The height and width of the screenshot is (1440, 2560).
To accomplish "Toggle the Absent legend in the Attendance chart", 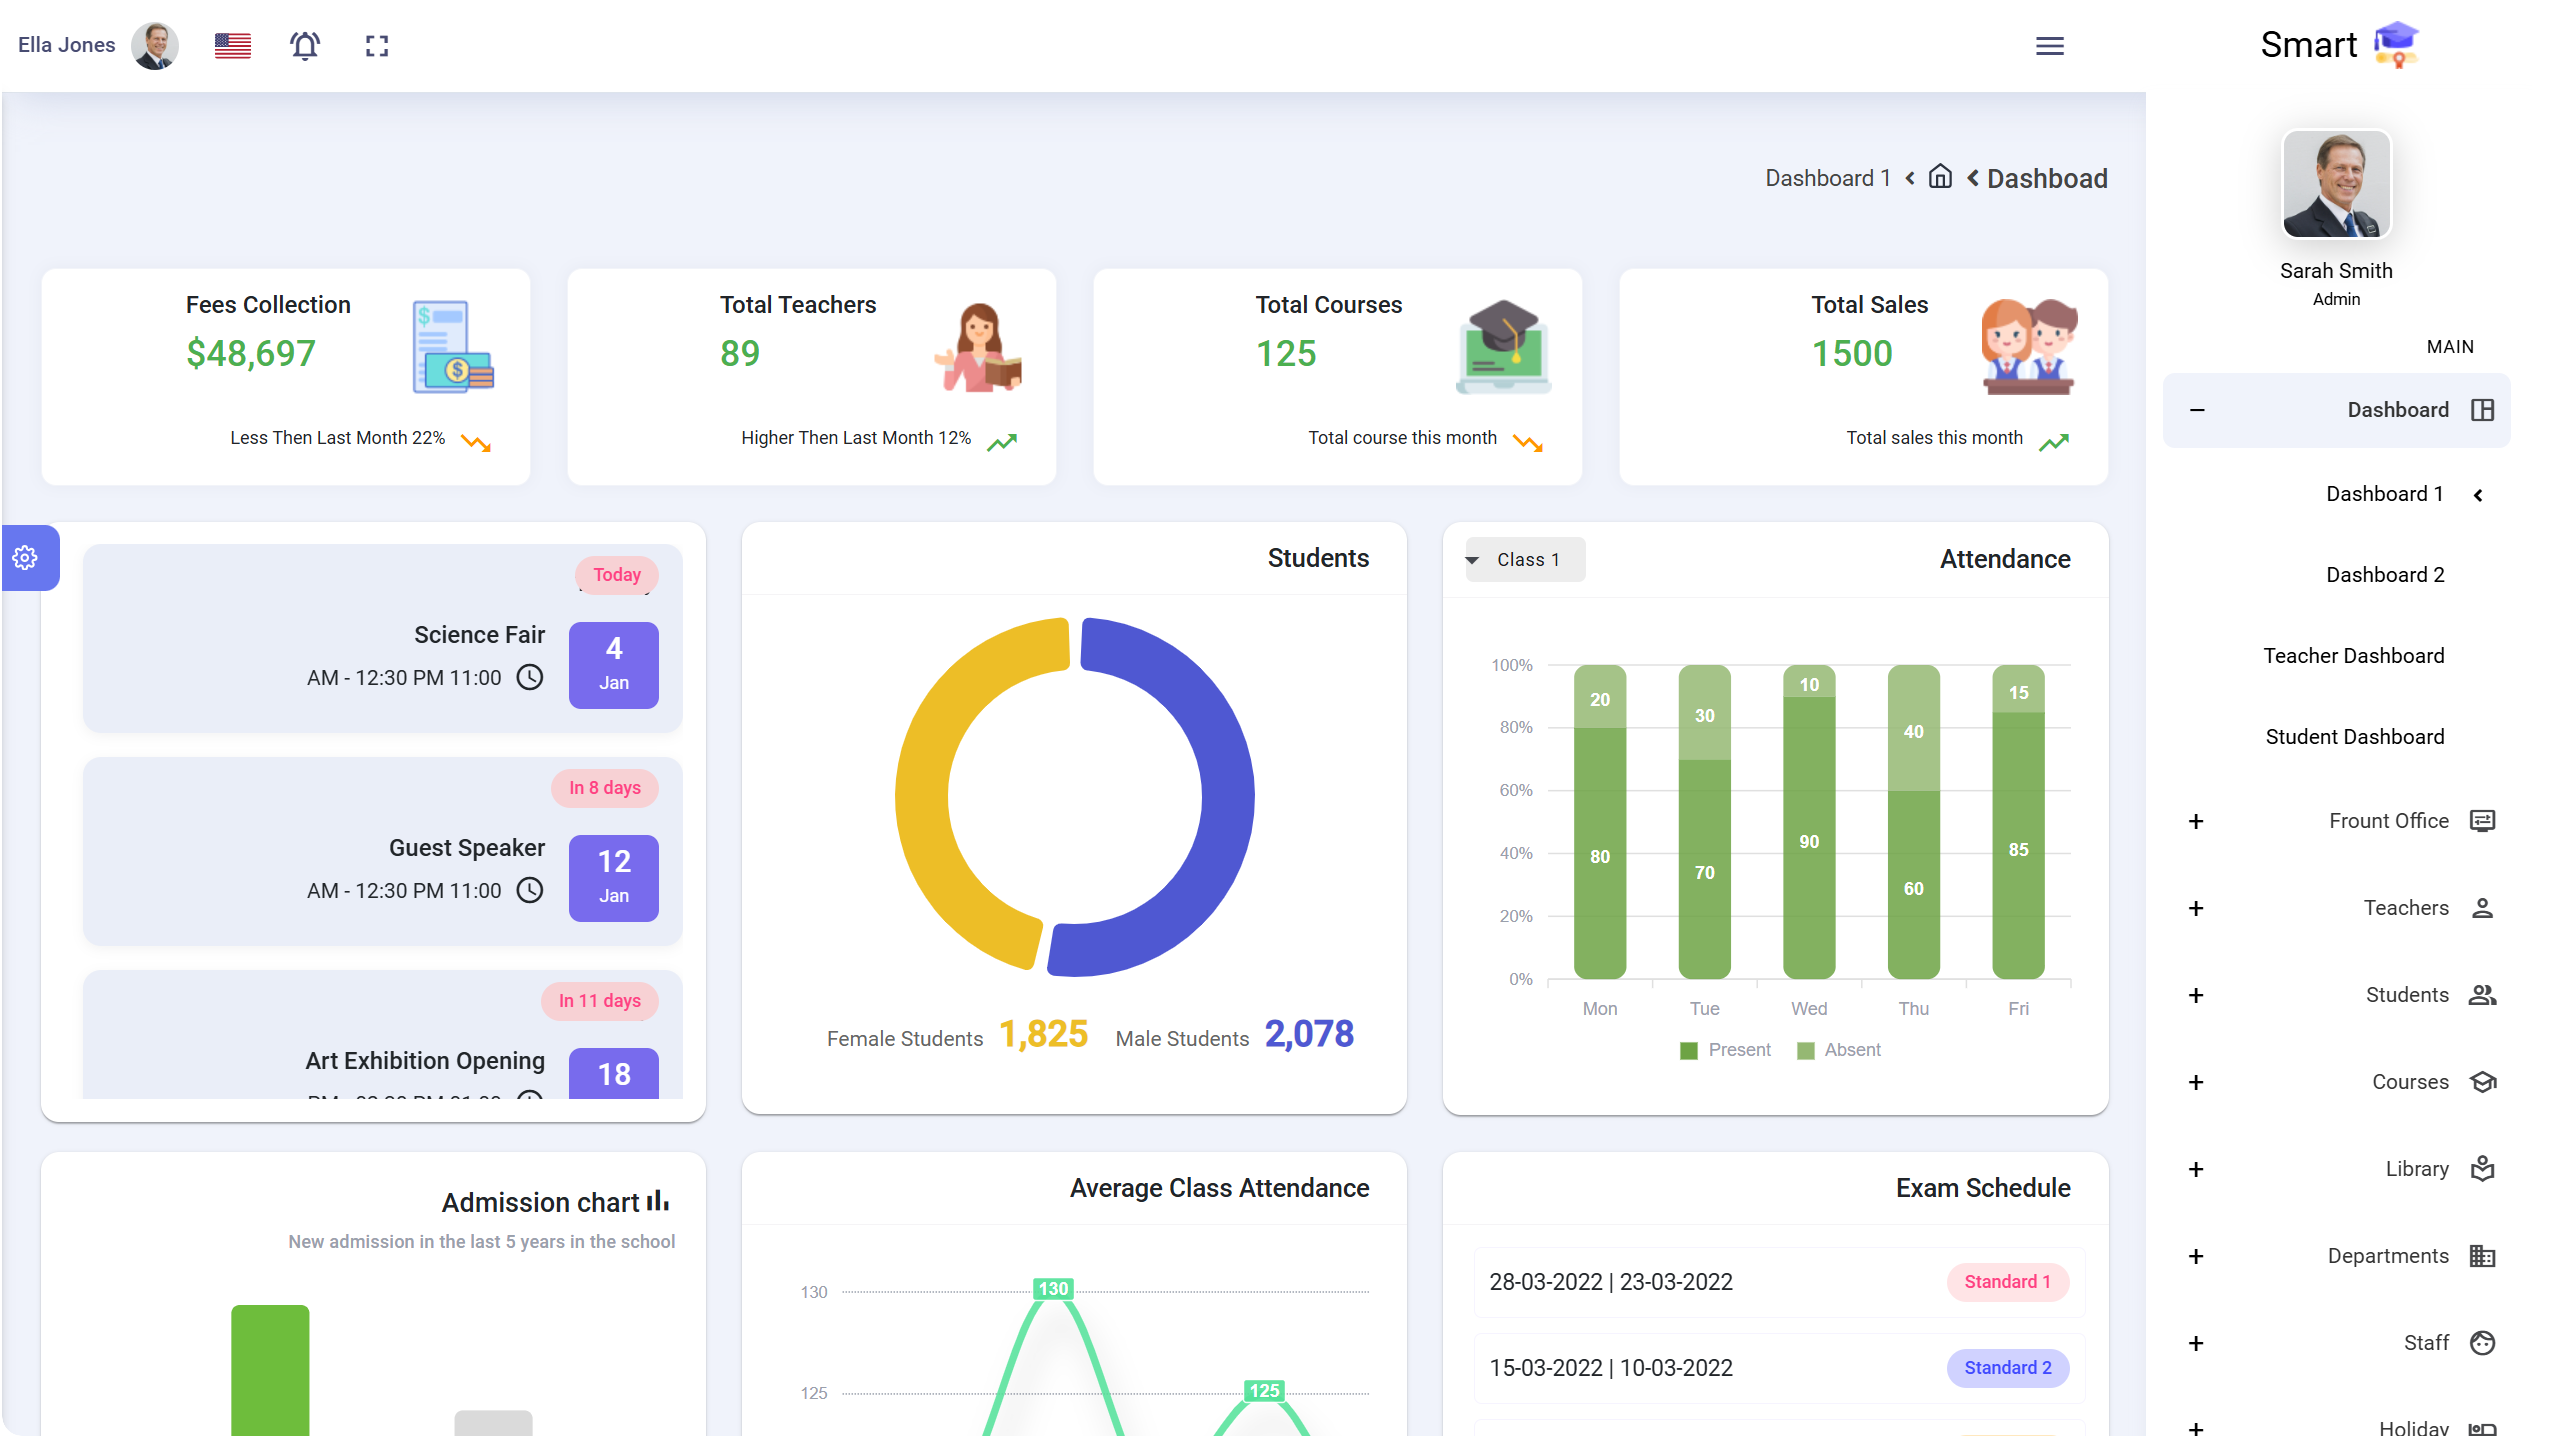I will click(x=1840, y=1049).
